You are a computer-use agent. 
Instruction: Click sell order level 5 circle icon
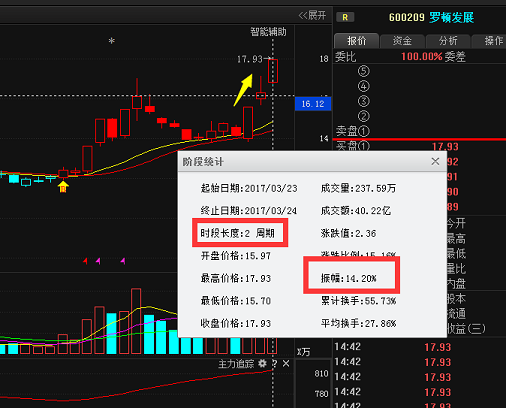coord(363,71)
